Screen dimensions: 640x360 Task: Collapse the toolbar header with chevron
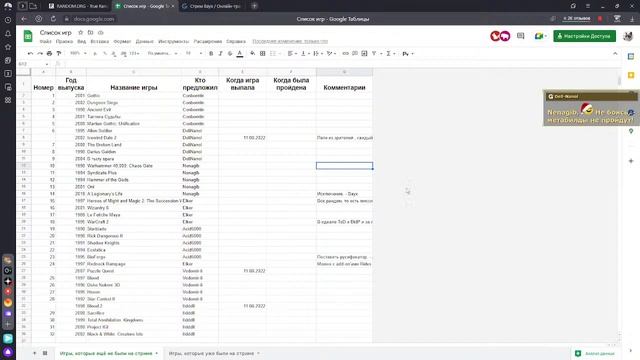pos(615,53)
